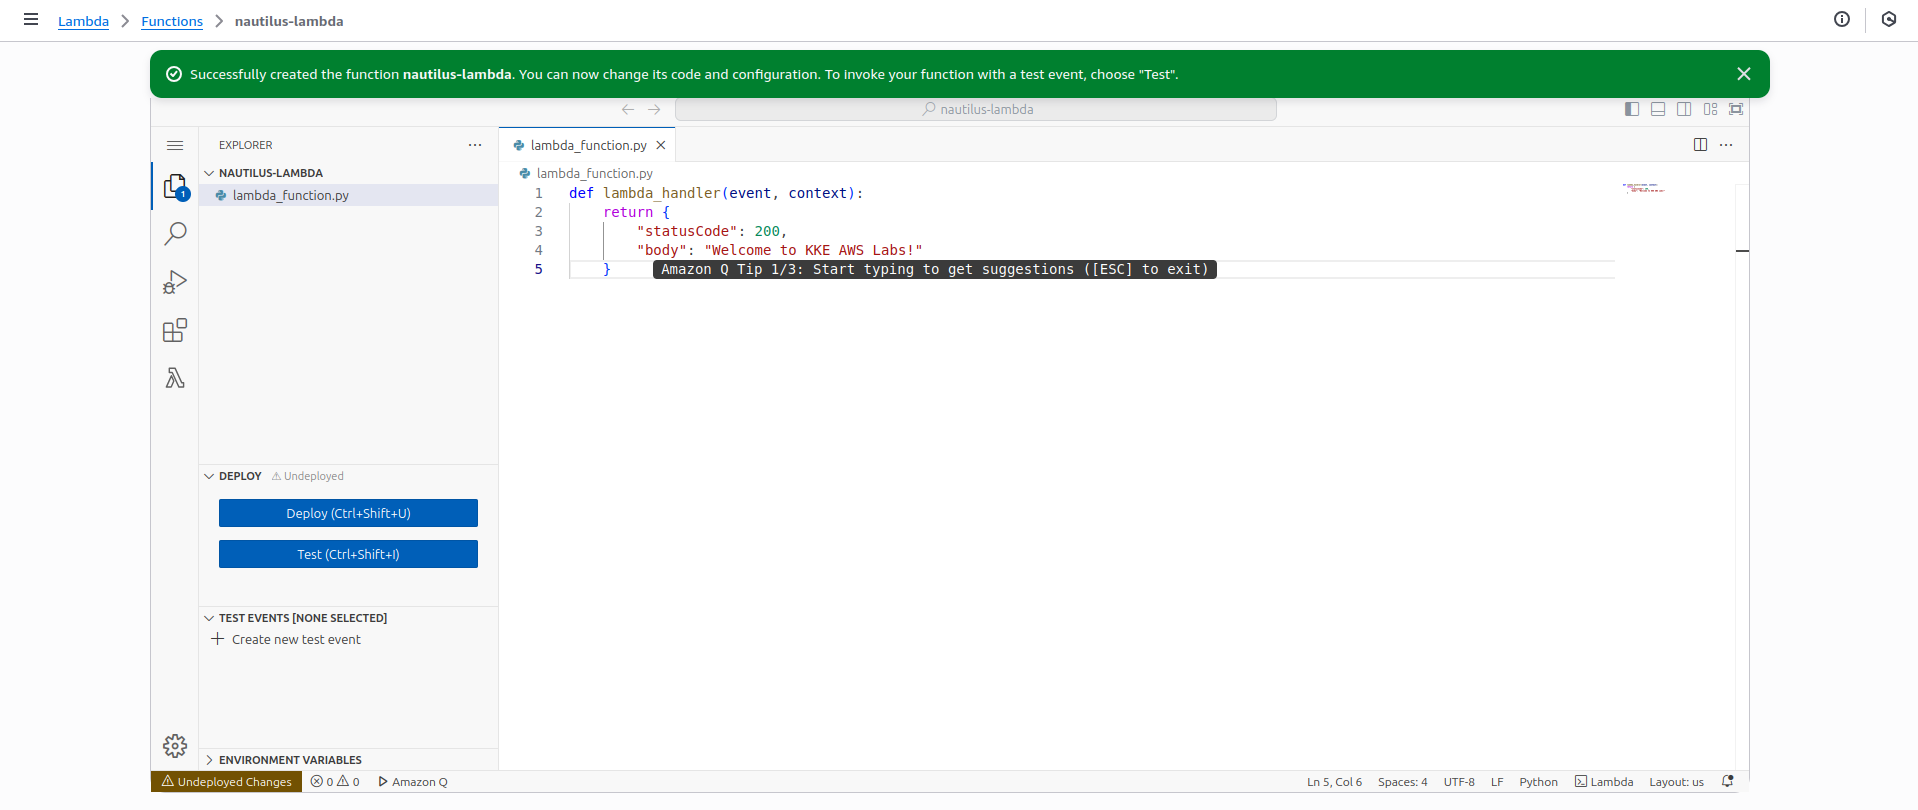The width and height of the screenshot is (1918, 810).
Task: Open editor more actions ellipsis
Action: point(1726,145)
